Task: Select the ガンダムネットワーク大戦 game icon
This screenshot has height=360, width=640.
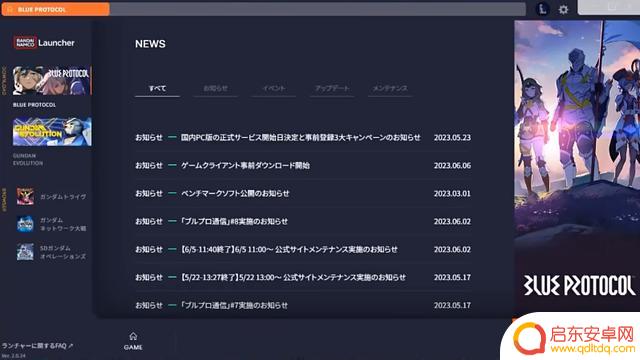Action: (25, 224)
